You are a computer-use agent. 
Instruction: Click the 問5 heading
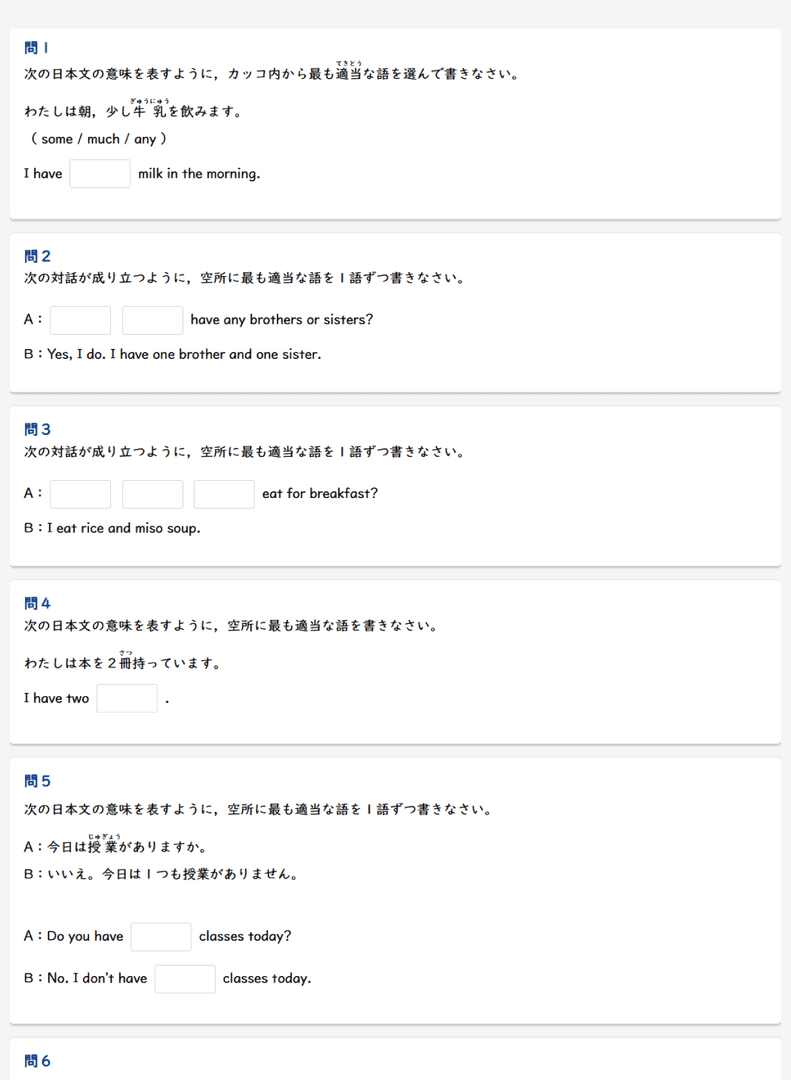click(38, 781)
